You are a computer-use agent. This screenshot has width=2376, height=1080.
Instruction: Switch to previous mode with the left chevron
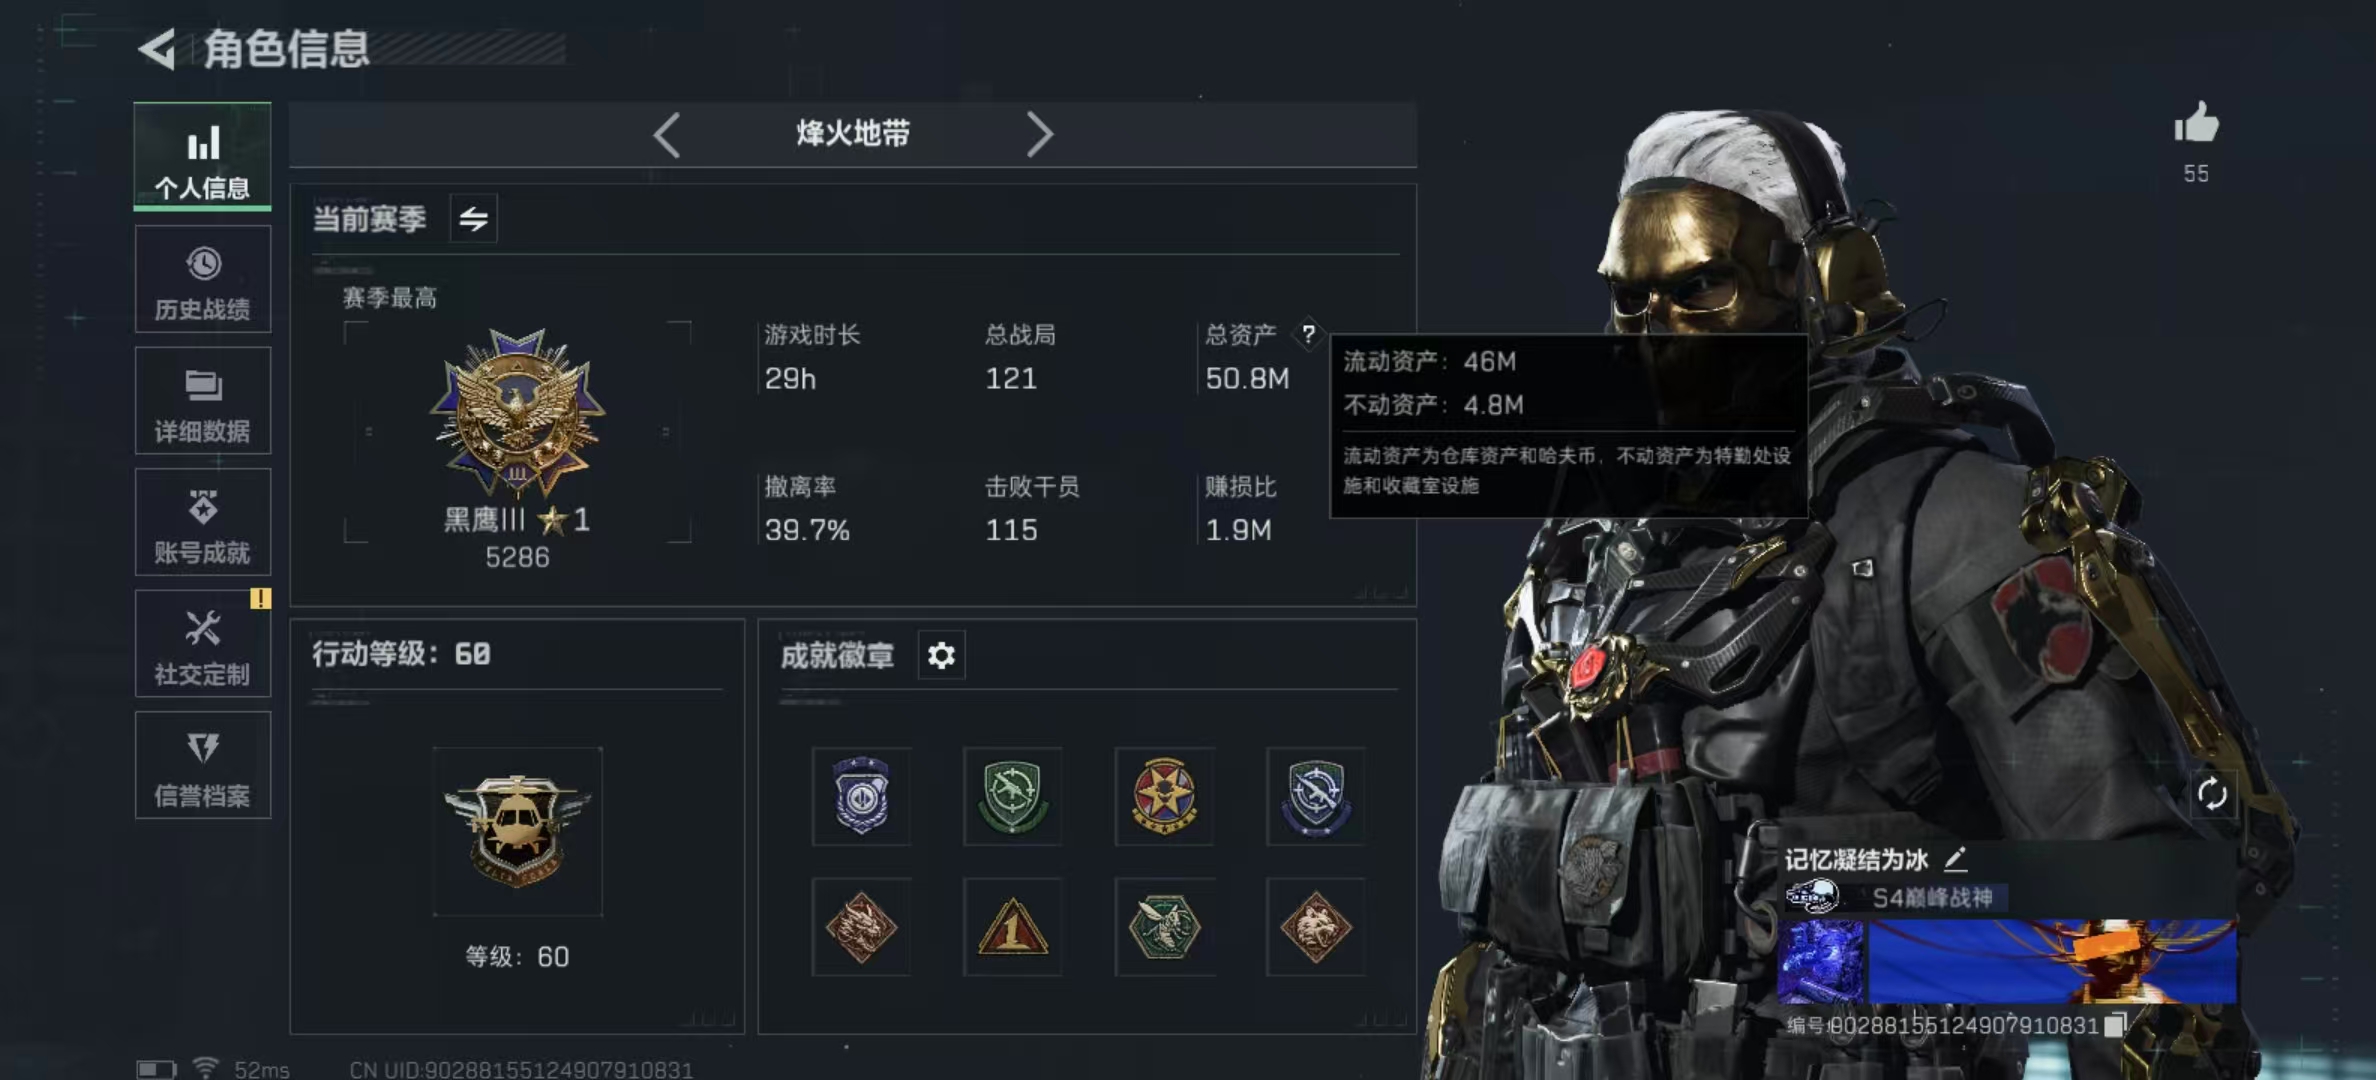[667, 134]
